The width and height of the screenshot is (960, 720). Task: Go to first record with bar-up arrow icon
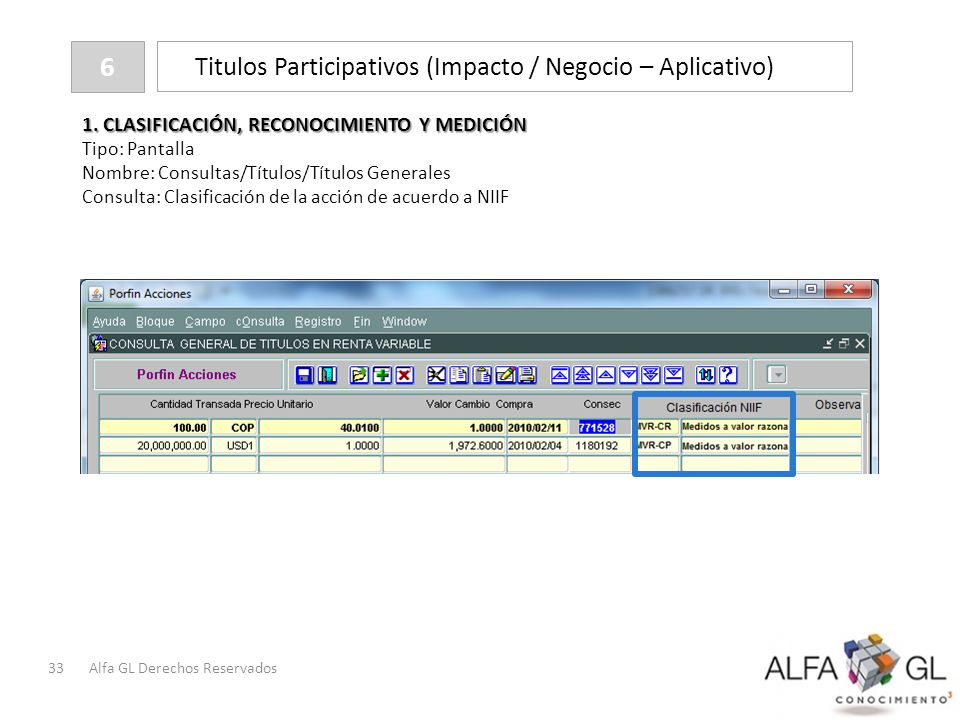(x=560, y=375)
